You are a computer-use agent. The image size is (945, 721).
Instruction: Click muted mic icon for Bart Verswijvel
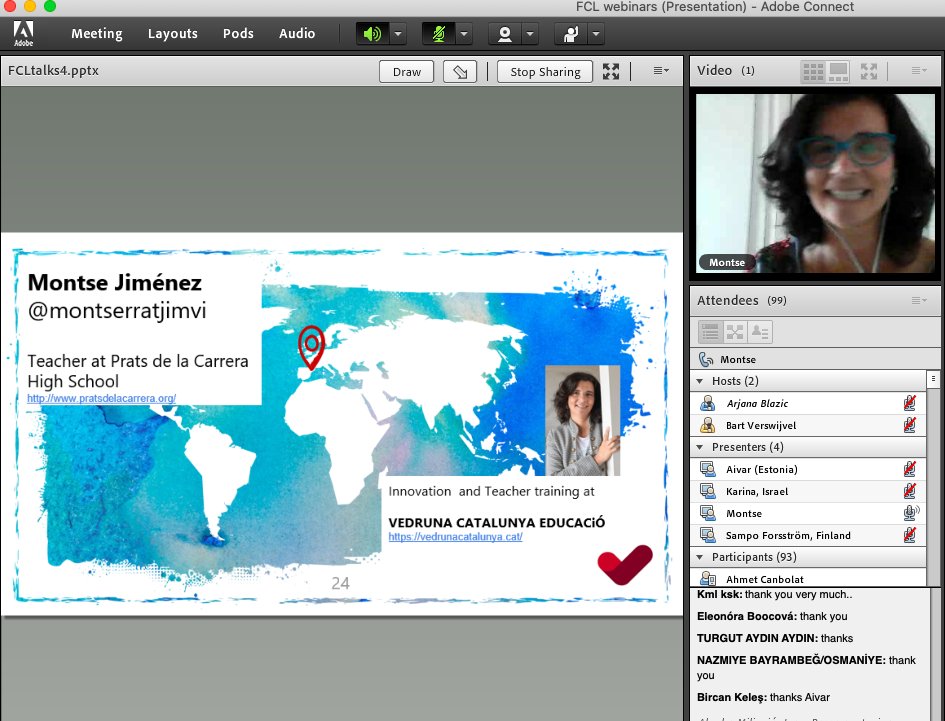click(x=909, y=426)
